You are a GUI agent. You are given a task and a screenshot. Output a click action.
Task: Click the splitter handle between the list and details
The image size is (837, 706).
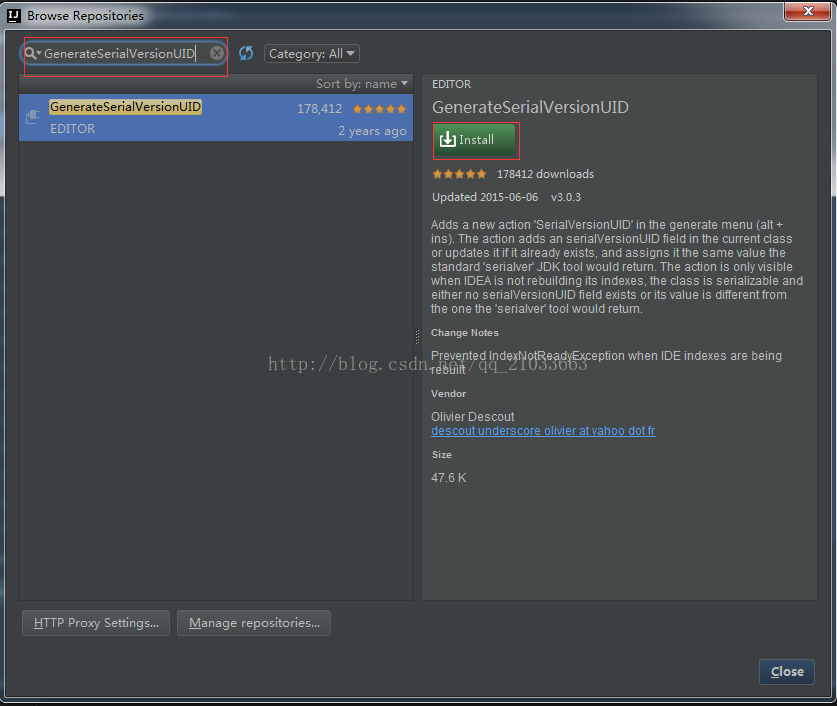(x=417, y=336)
